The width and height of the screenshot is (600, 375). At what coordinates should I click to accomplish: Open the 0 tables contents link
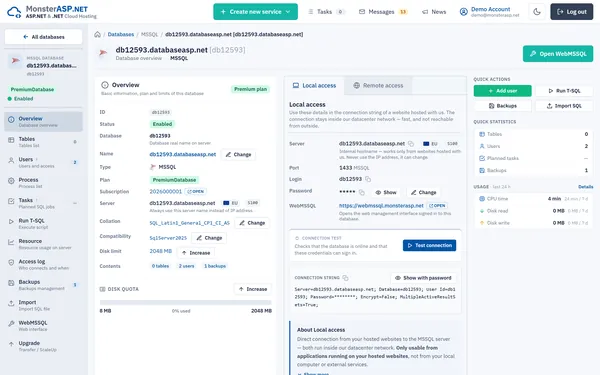(x=160, y=266)
